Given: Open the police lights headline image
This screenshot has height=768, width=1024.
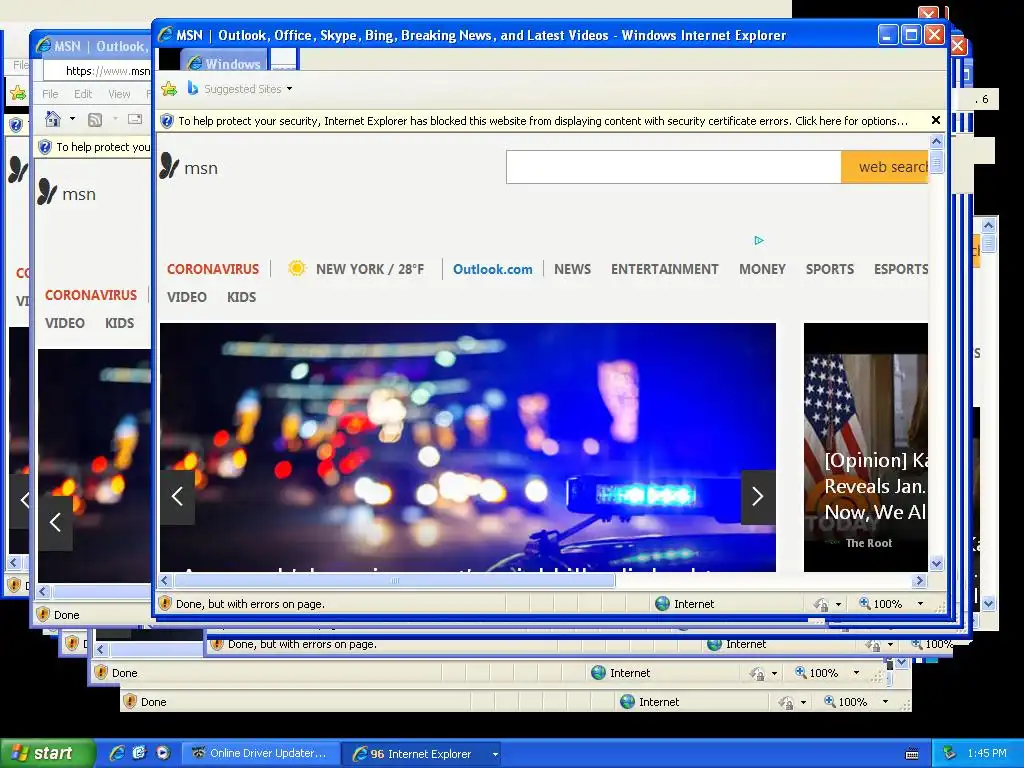Looking at the screenshot, I should (x=468, y=447).
